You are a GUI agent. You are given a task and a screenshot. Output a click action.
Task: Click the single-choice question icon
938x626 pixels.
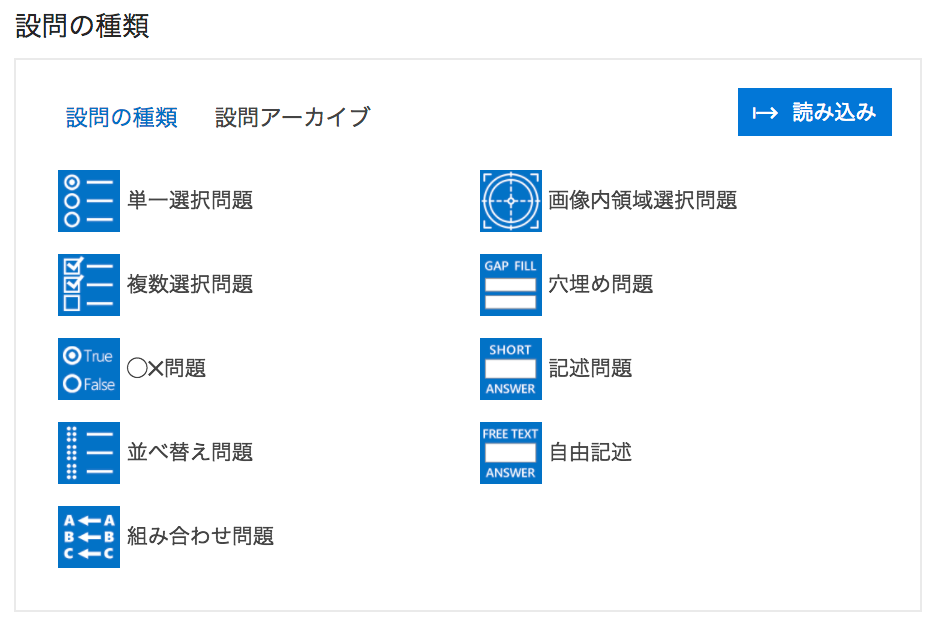click(x=89, y=201)
